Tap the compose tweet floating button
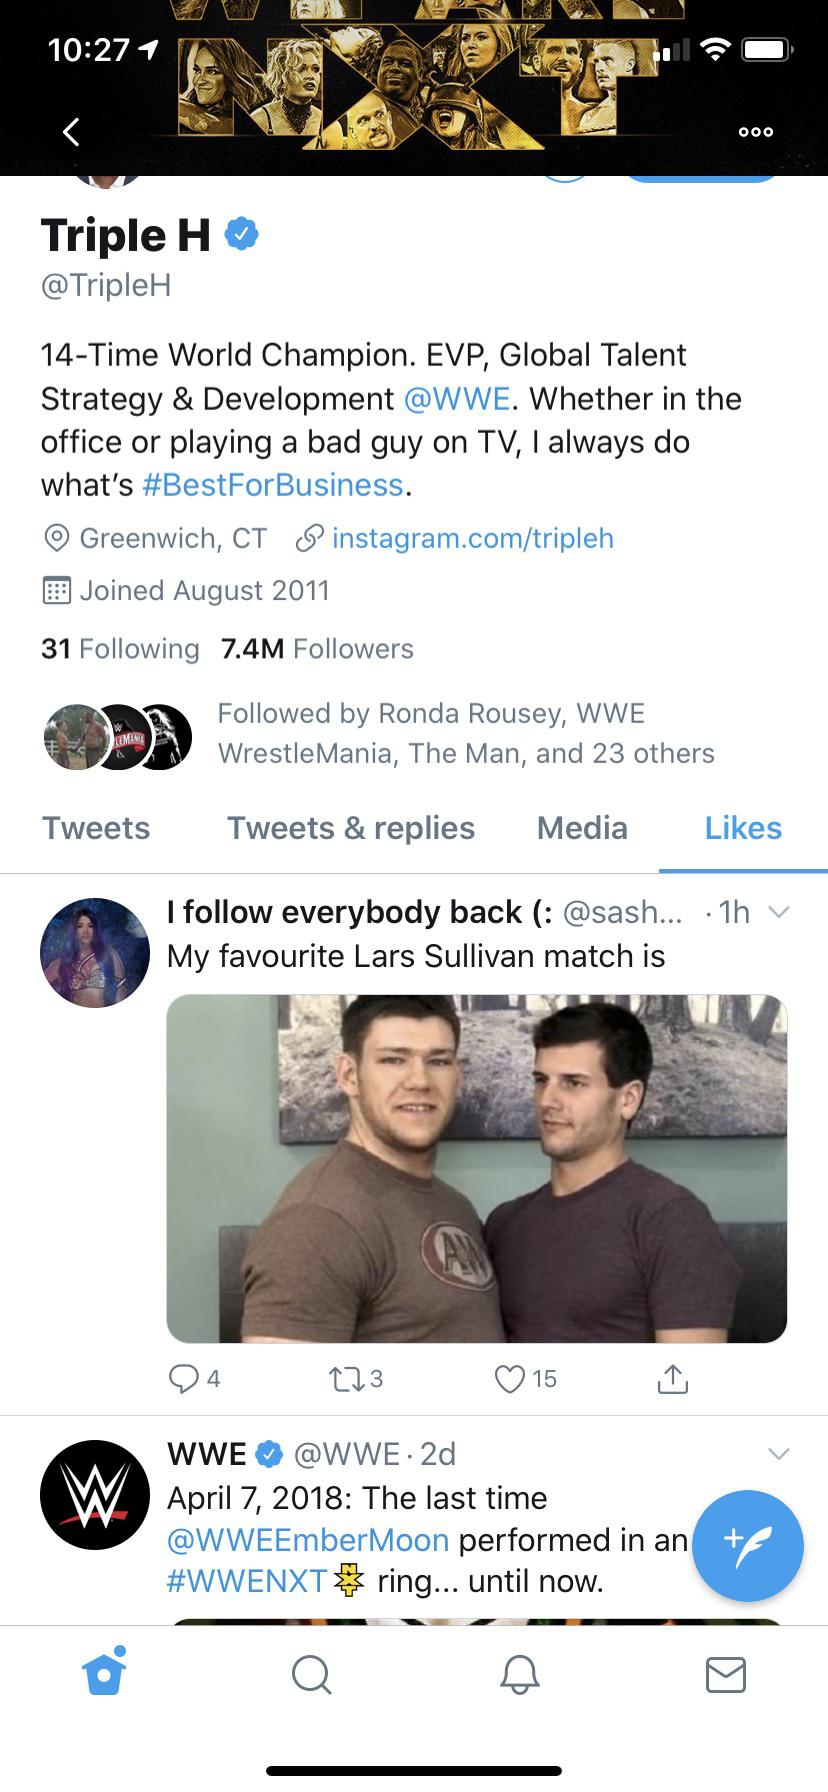This screenshot has height=1792, width=828. [747, 1545]
